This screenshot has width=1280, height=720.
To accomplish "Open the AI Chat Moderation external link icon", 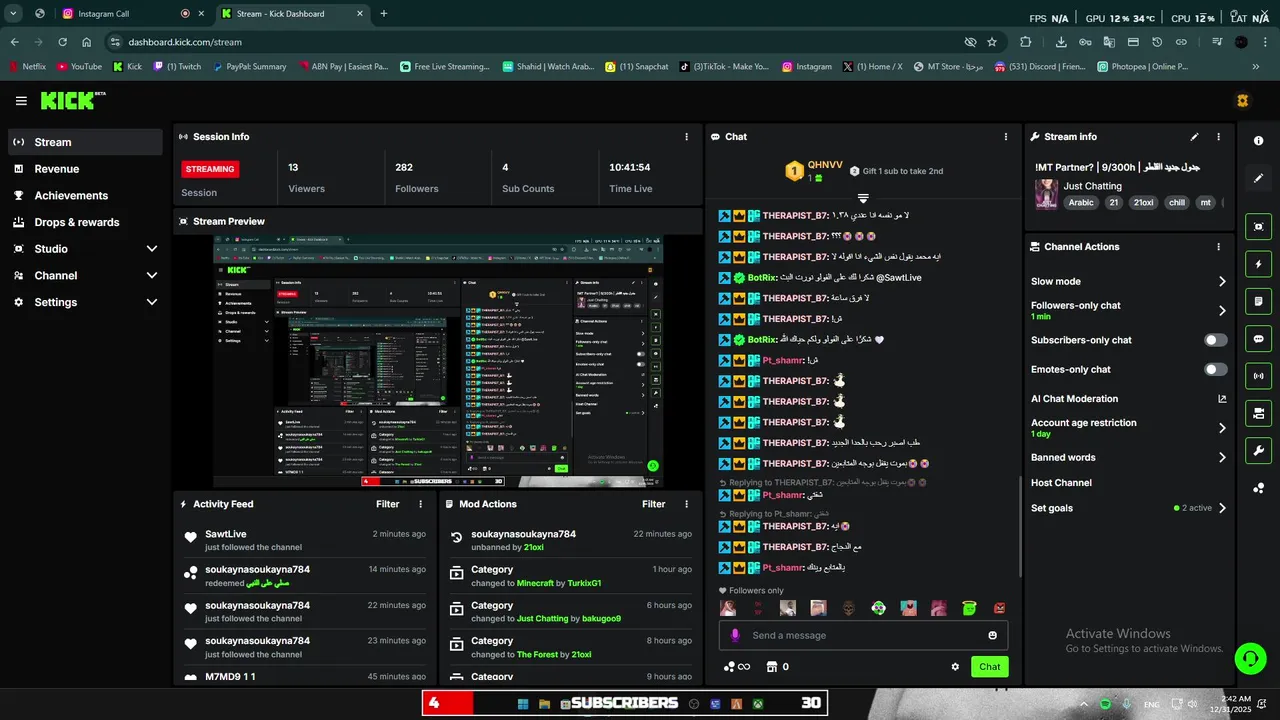I will (x=1222, y=399).
